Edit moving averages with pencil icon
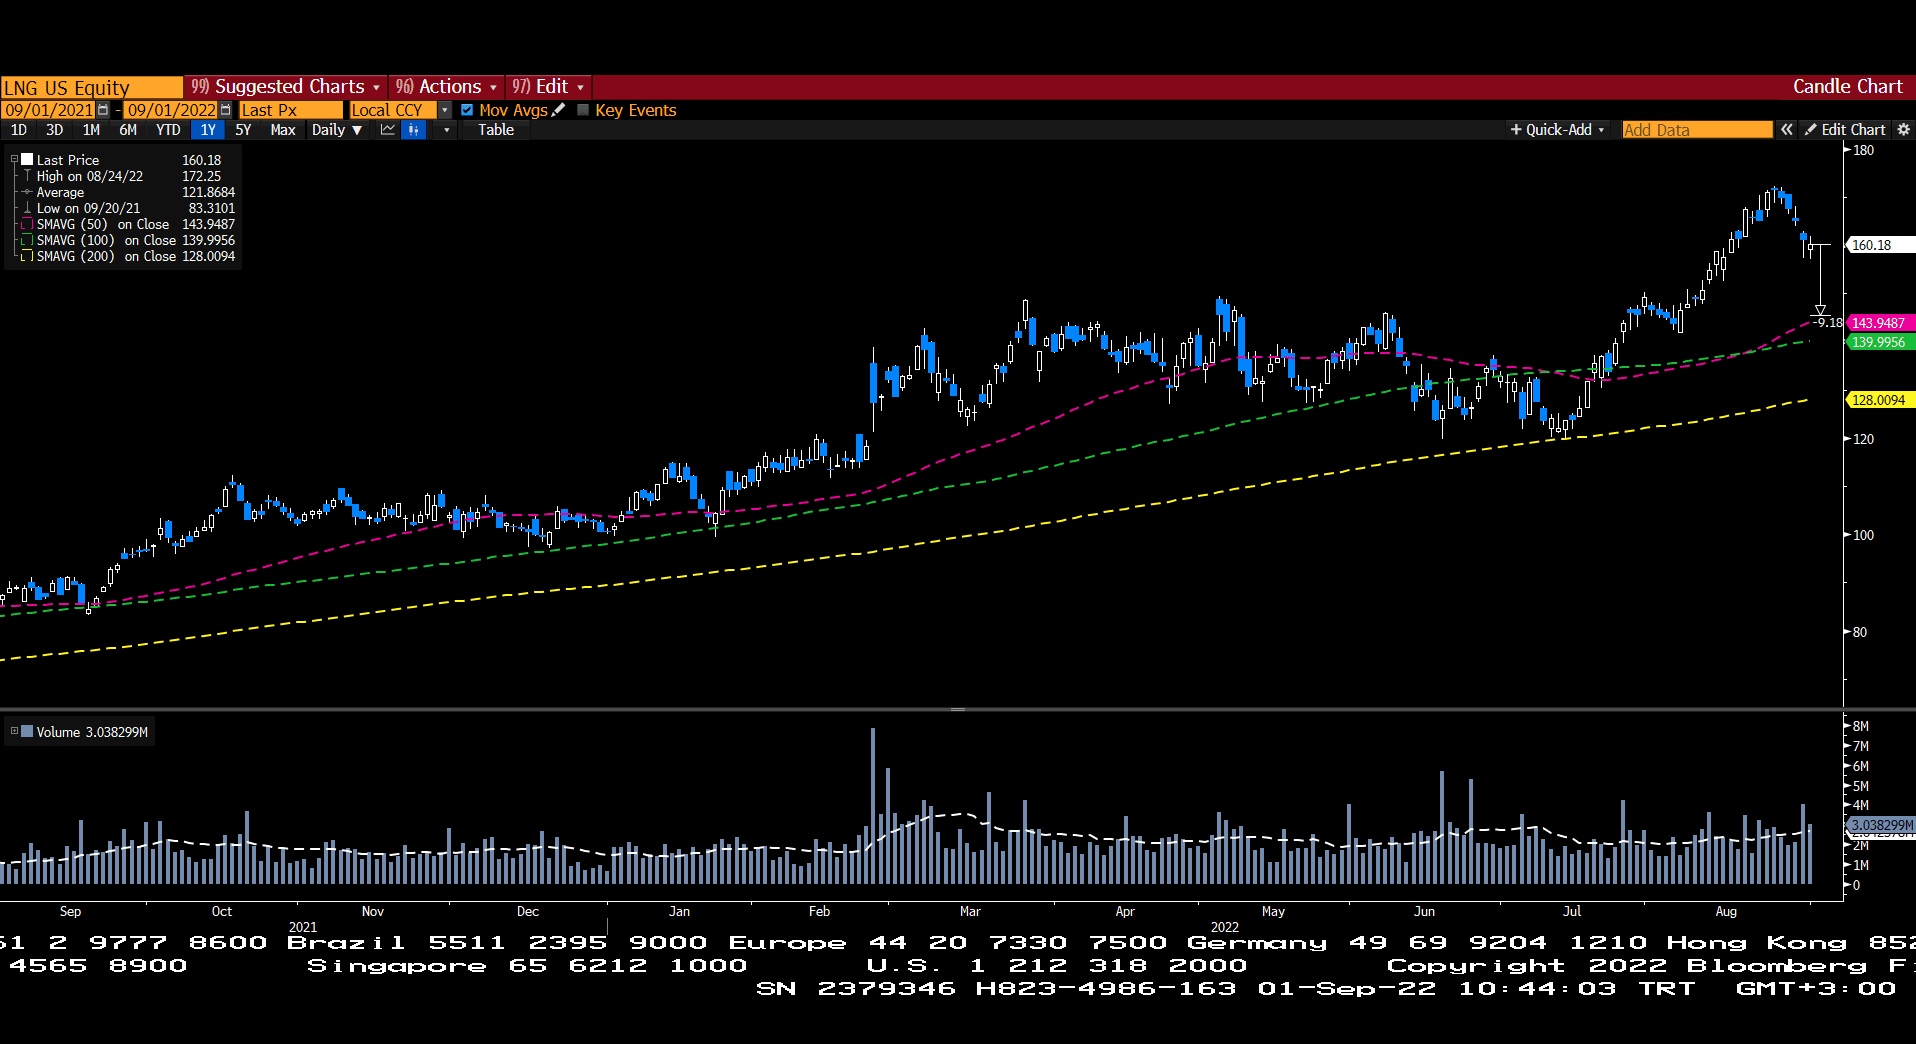The height and width of the screenshot is (1044, 1916). pyautogui.click(x=558, y=110)
